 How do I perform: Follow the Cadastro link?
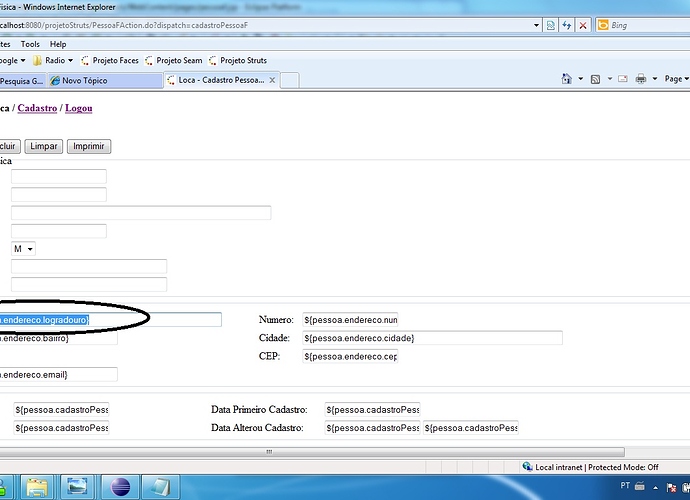37,108
